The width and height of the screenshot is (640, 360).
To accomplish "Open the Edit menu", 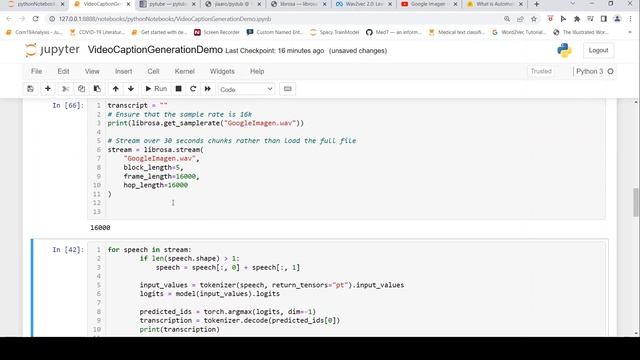I will pyautogui.click(x=63, y=71).
